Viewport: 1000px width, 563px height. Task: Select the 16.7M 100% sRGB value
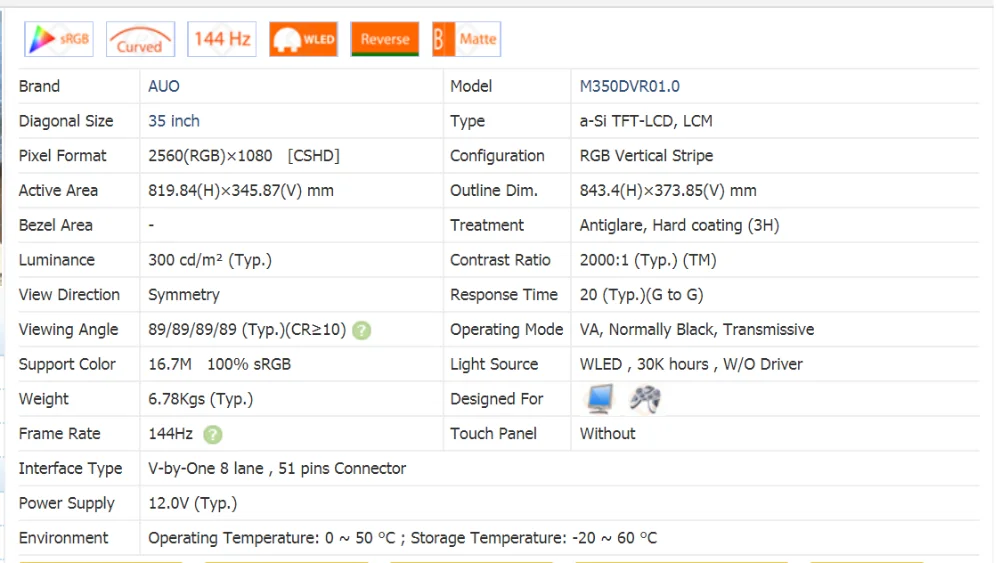pyautogui.click(x=219, y=364)
